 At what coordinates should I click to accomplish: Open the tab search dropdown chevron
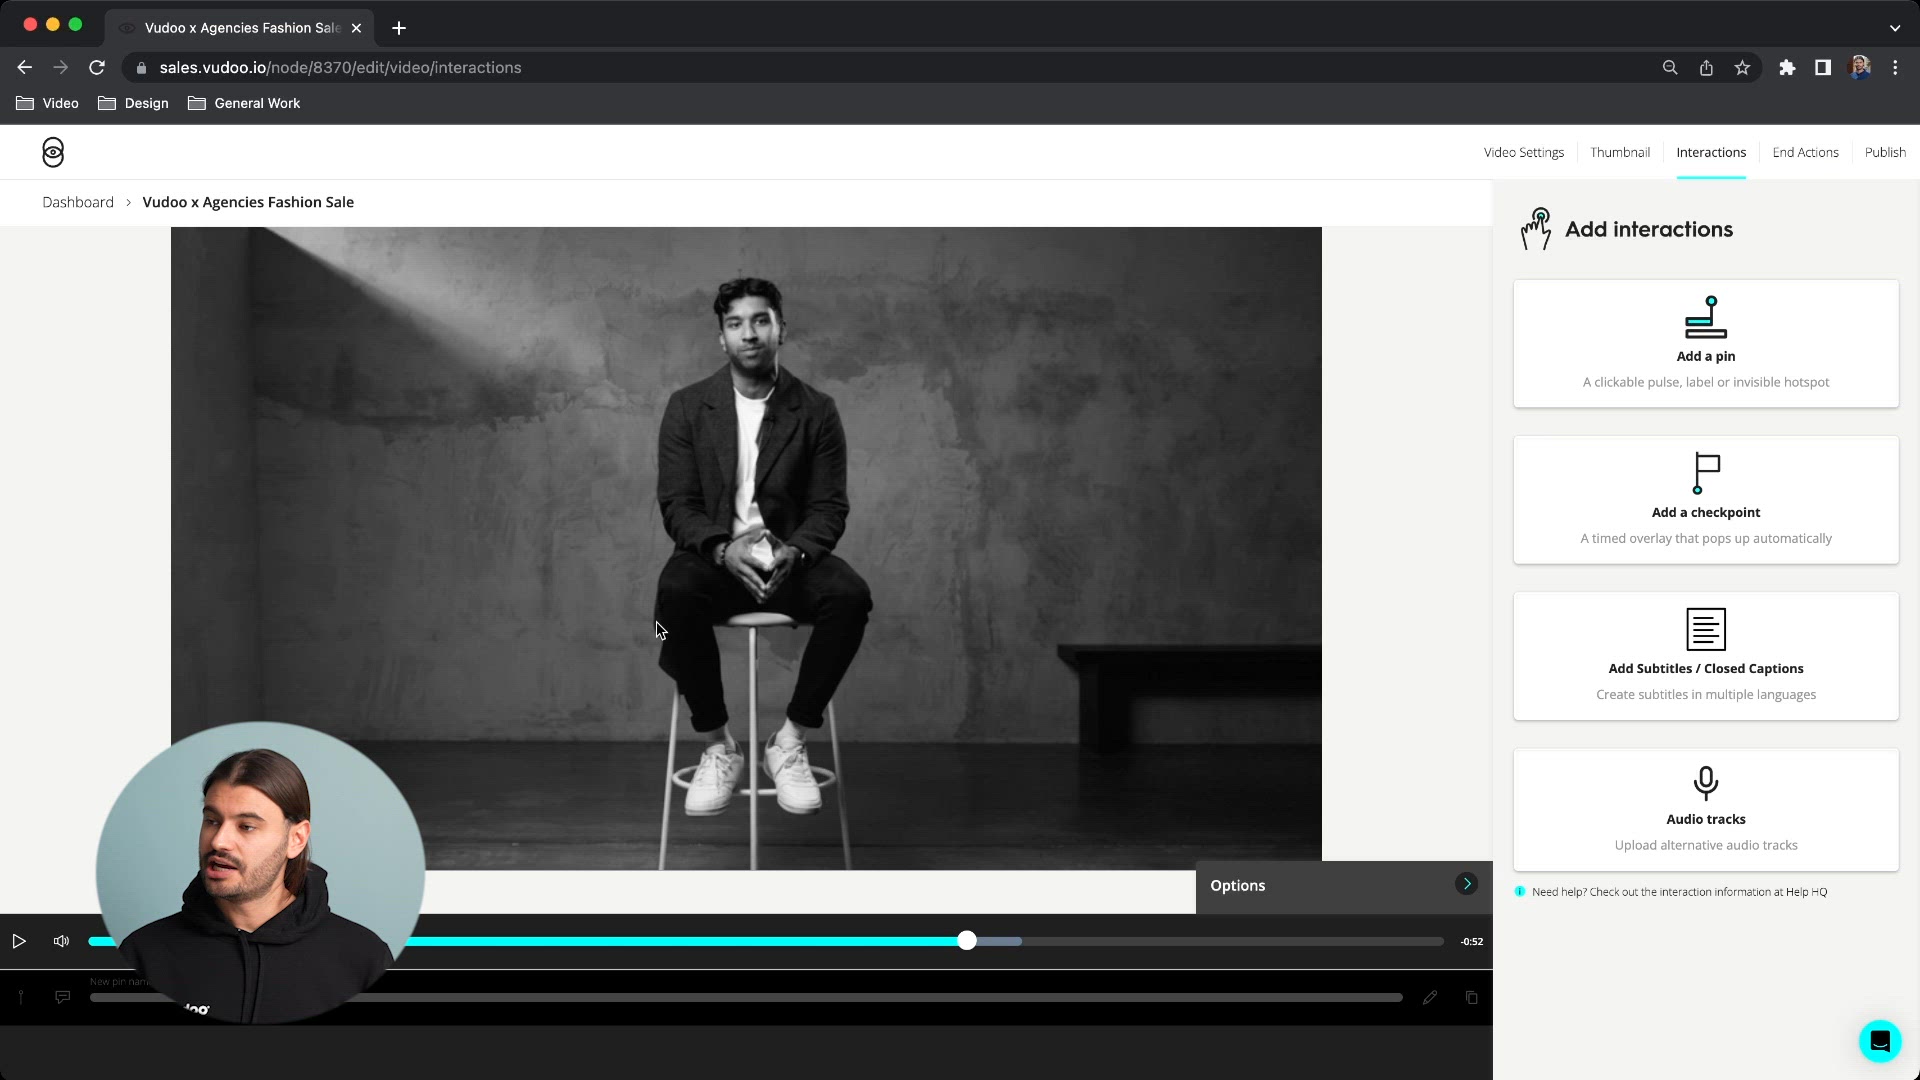1895,28
